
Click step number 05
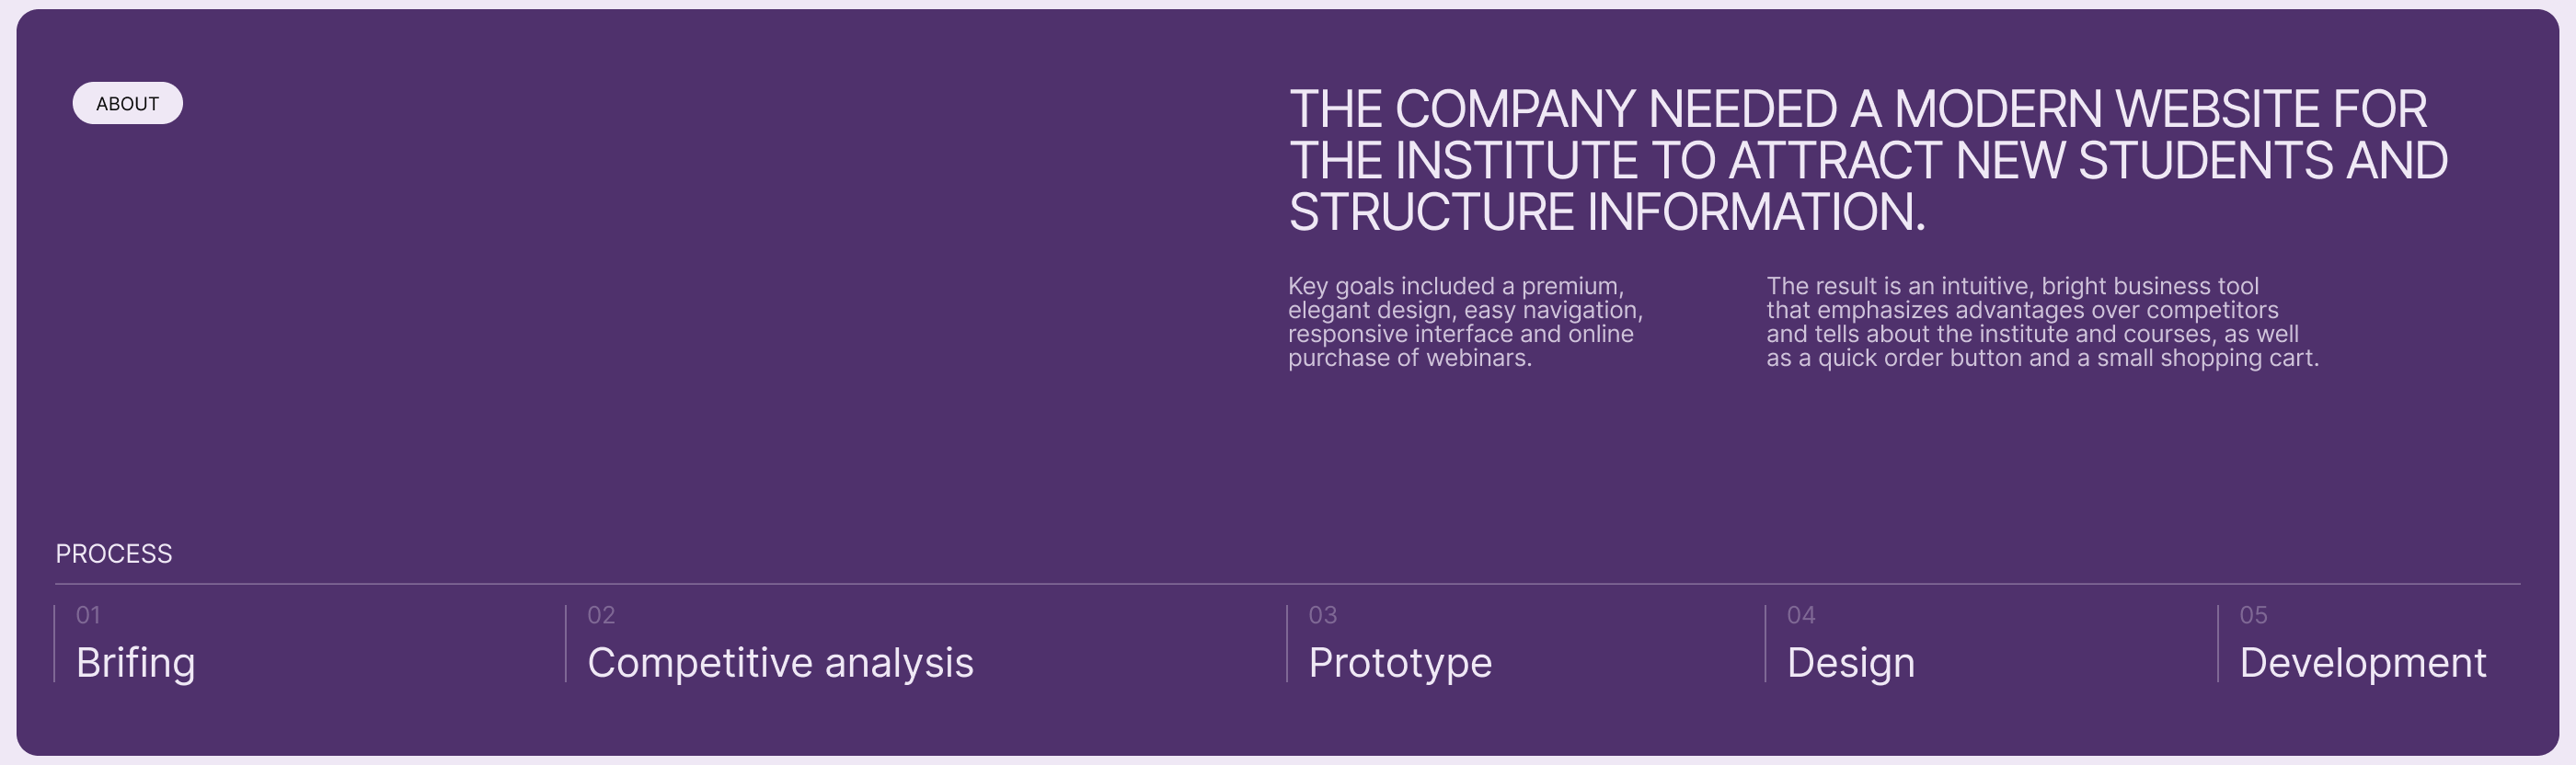(2253, 615)
